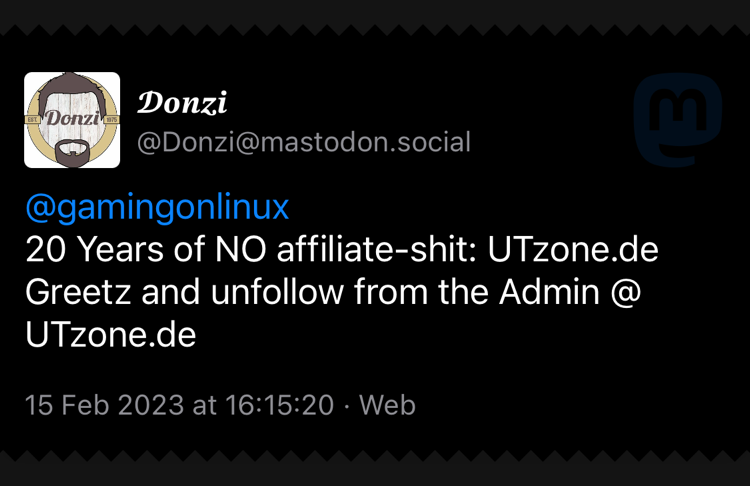Click UTzone.de in the first post line
The width and height of the screenshot is (750, 486).
(x=573, y=250)
